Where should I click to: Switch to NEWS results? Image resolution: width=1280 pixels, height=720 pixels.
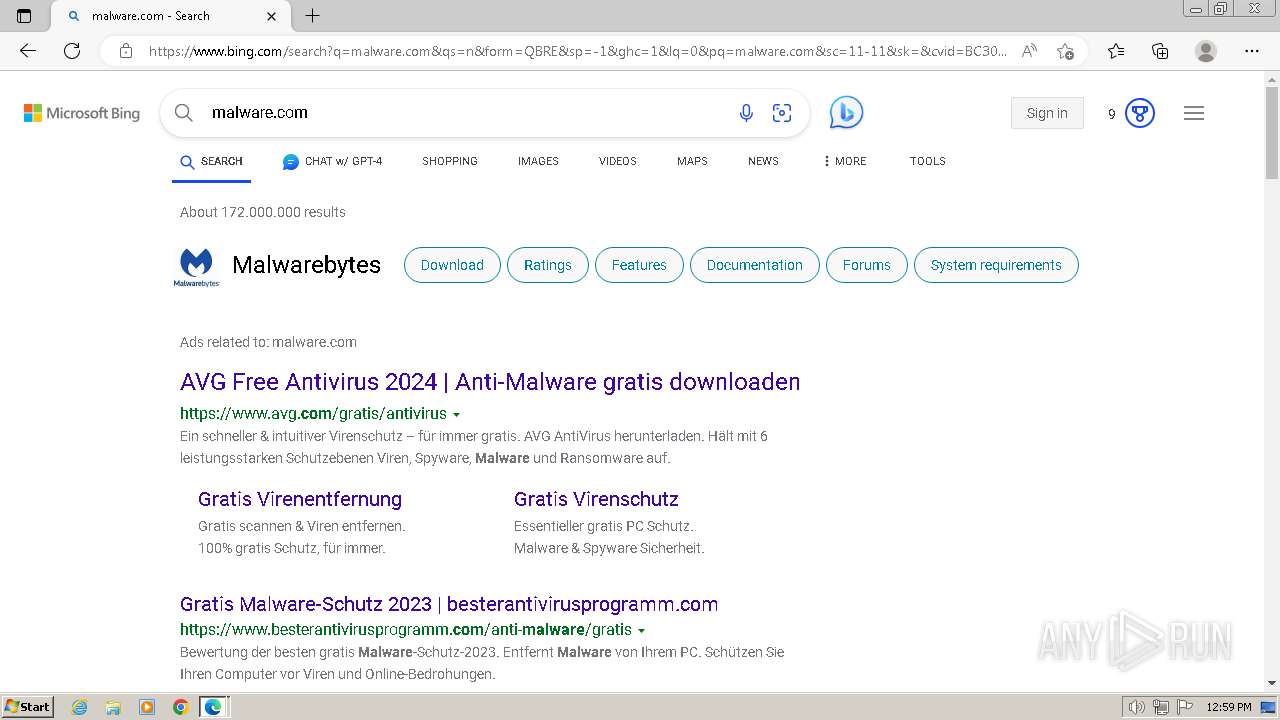763,161
